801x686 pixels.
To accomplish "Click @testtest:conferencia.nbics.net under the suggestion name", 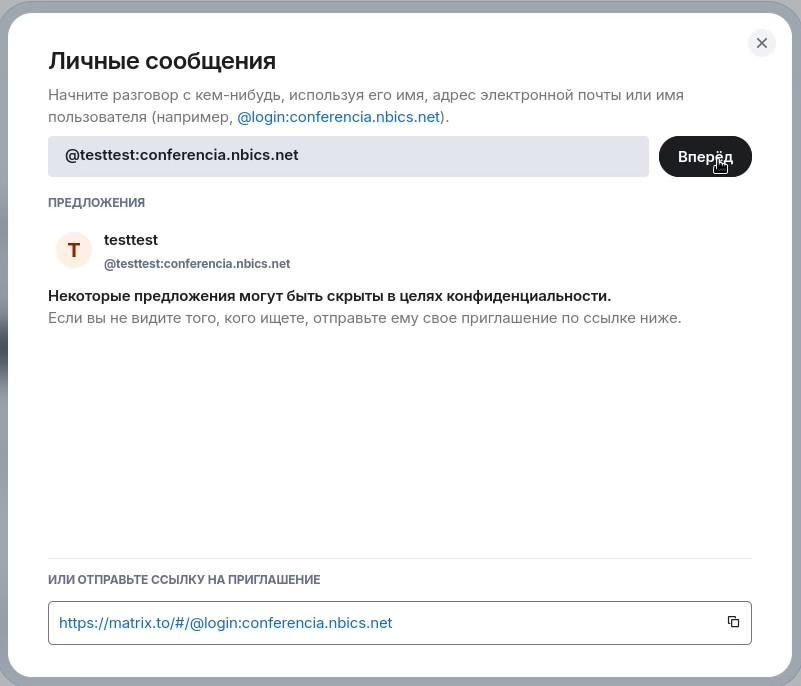I will point(197,264).
